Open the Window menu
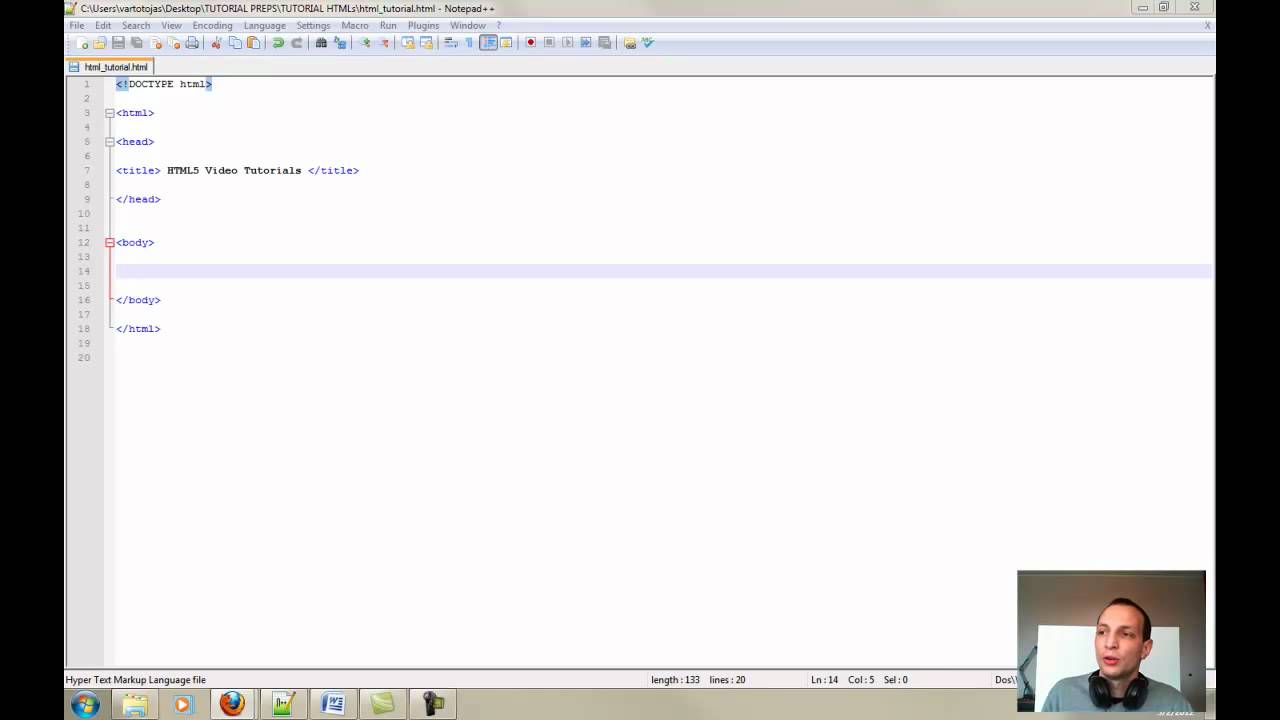This screenshot has height=720, width=1280. [x=467, y=25]
